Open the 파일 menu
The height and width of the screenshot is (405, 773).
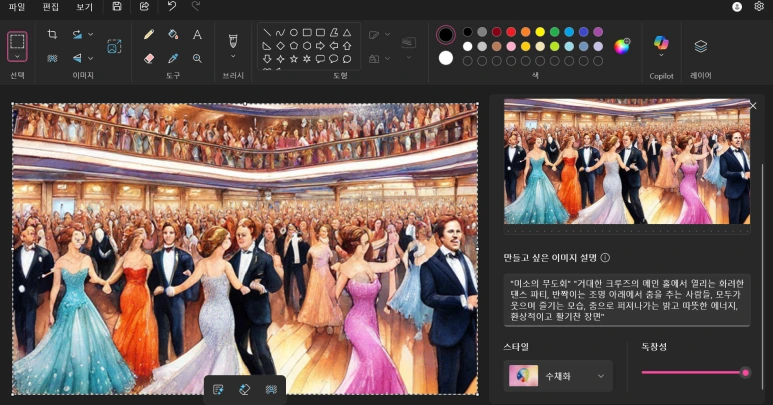tap(17, 6)
